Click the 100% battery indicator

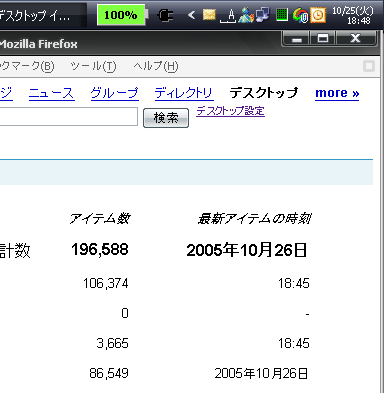pyautogui.click(x=122, y=15)
